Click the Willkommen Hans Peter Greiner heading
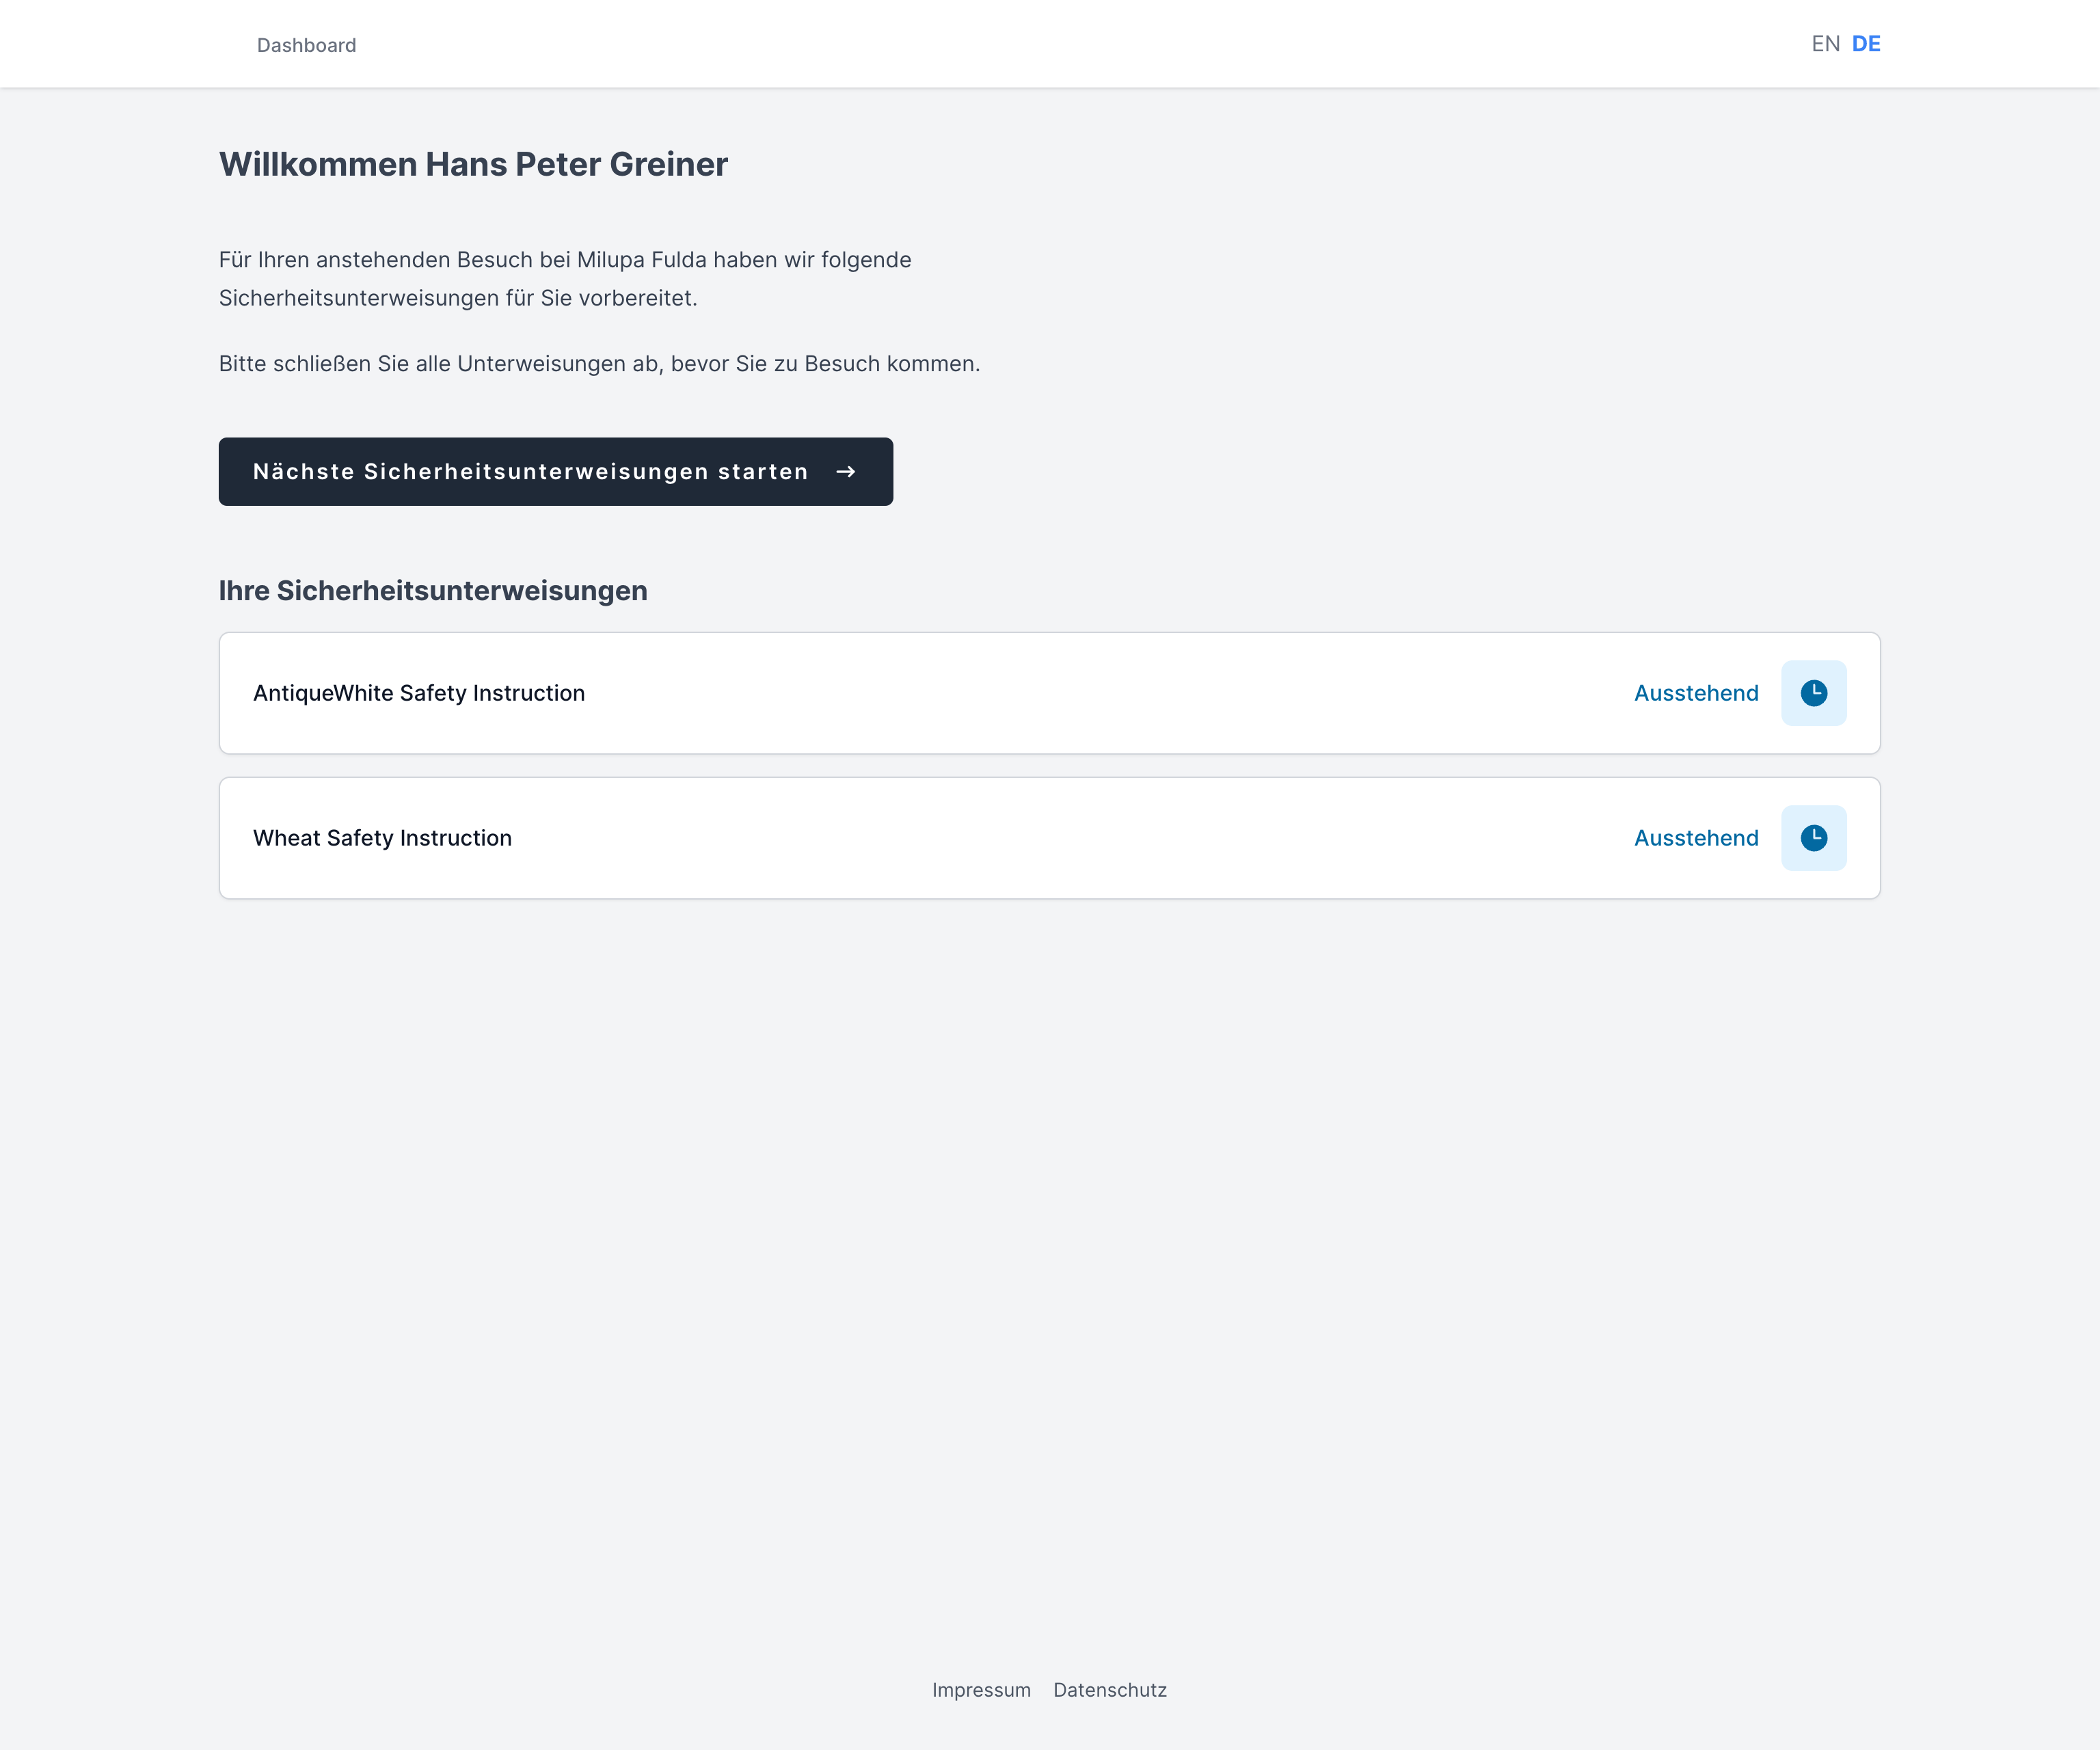The width and height of the screenshot is (2100, 1750). 473,164
